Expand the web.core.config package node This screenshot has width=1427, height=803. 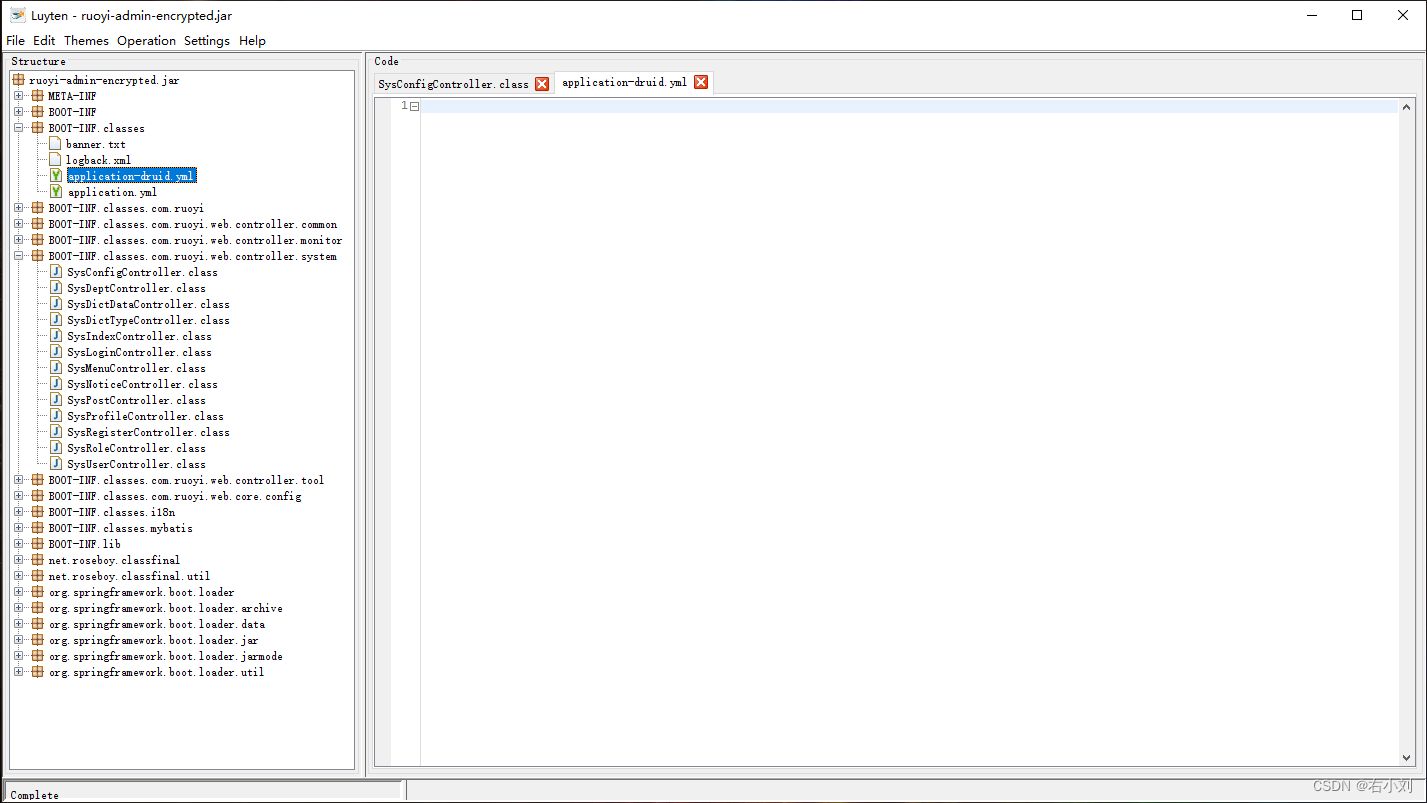(x=18, y=496)
